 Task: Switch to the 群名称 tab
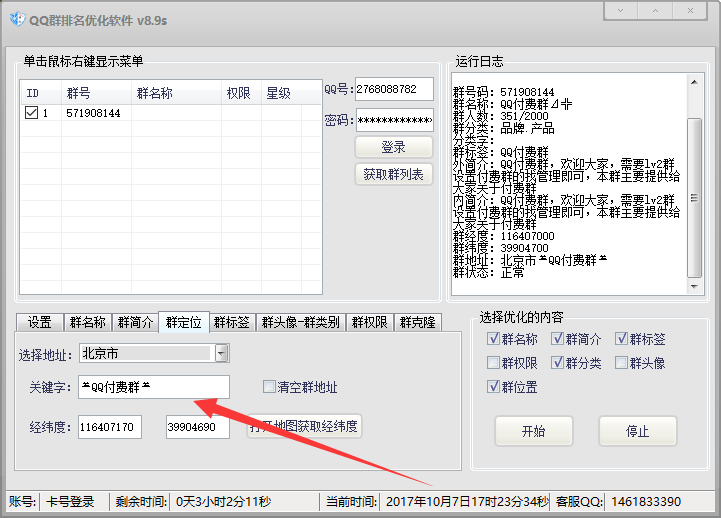click(87, 322)
